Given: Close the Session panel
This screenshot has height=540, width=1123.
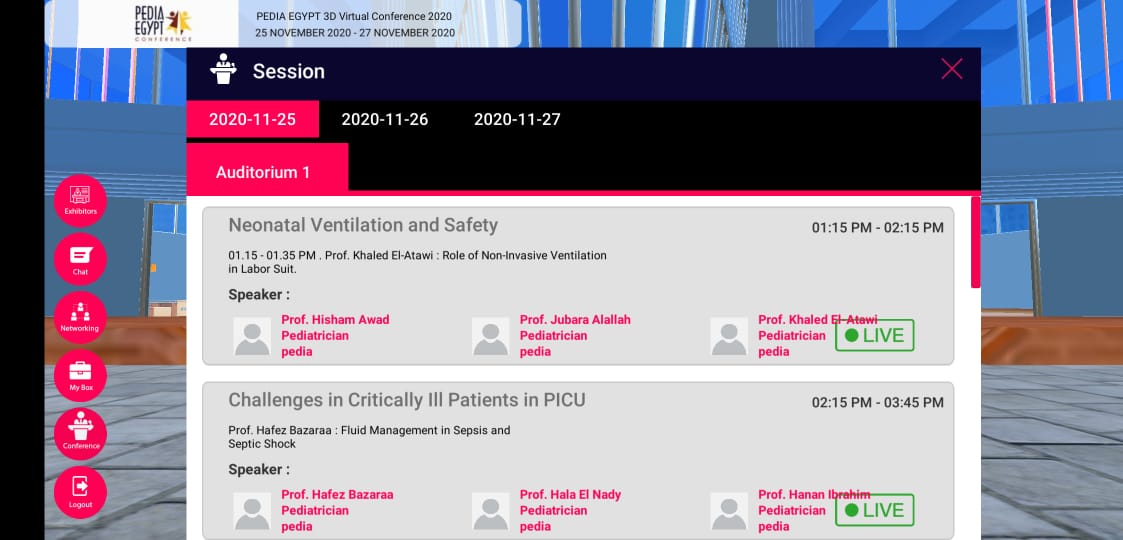Looking at the screenshot, I should 951,69.
